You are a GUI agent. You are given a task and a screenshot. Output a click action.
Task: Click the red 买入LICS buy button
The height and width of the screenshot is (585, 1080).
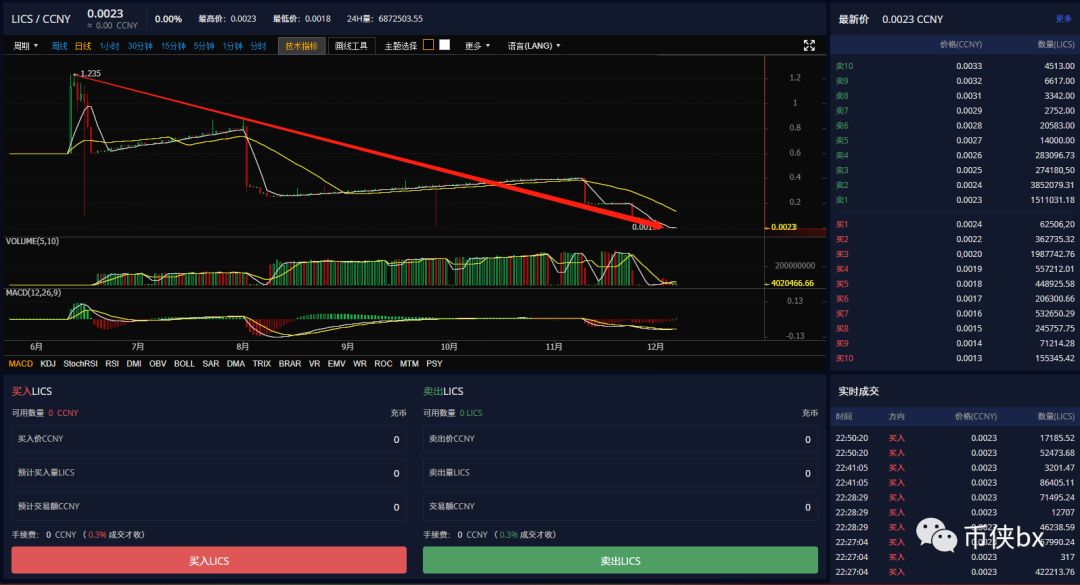[x=209, y=560]
